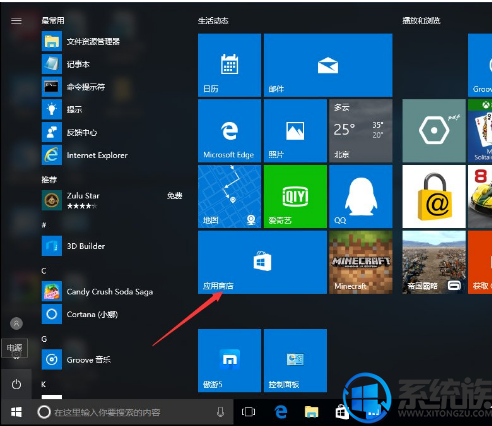Image resolution: width=492 pixels, height=426 pixels.
Task: Open Store from the taskbar
Action: 341,412
